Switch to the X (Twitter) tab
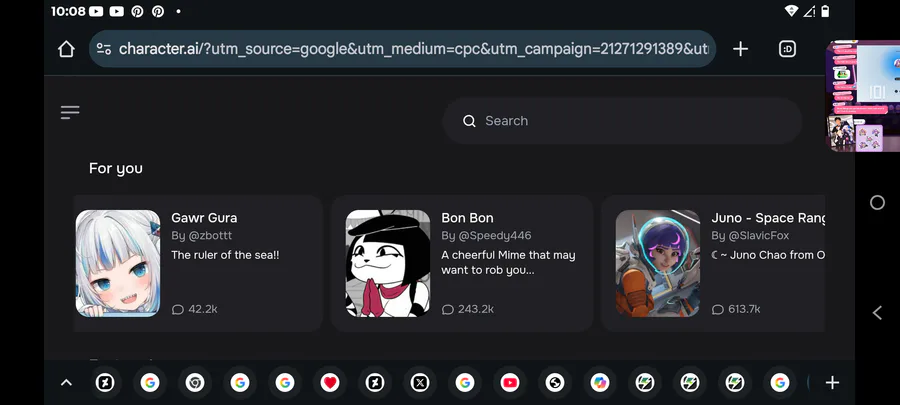 (420, 383)
